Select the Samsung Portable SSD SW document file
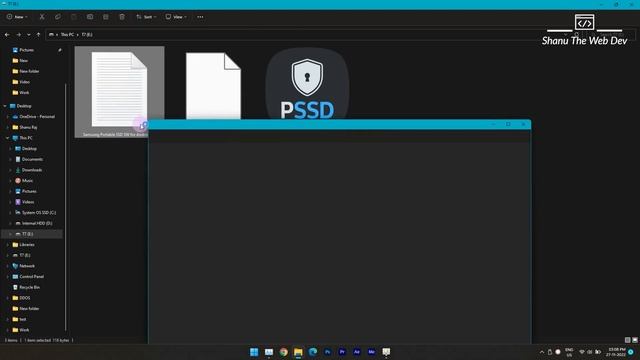 (x=119, y=92)
